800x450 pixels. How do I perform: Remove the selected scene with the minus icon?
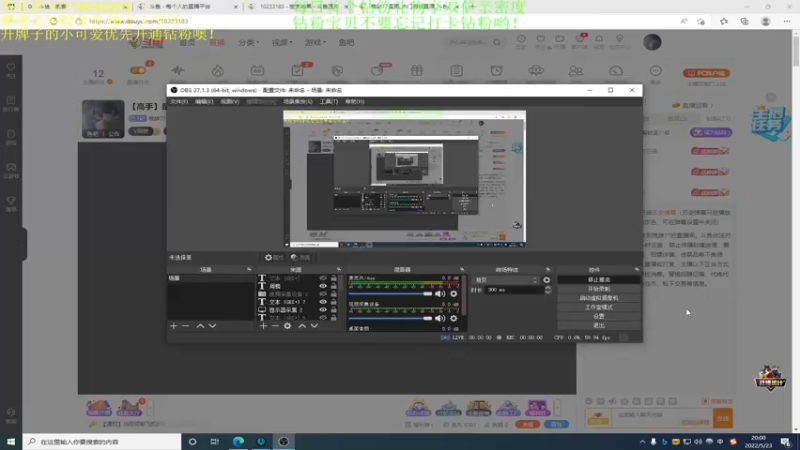pyautogui.click(x=186, y=326)
